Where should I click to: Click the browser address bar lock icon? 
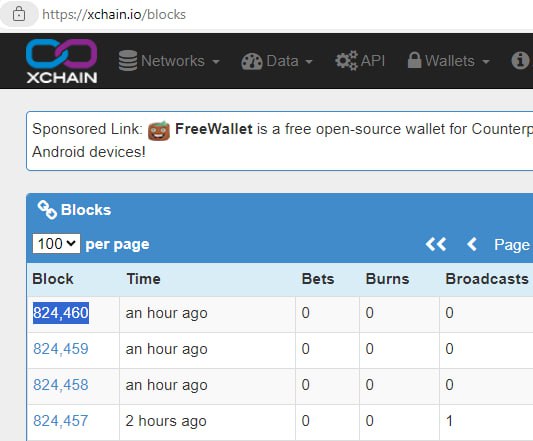(19, 14)
